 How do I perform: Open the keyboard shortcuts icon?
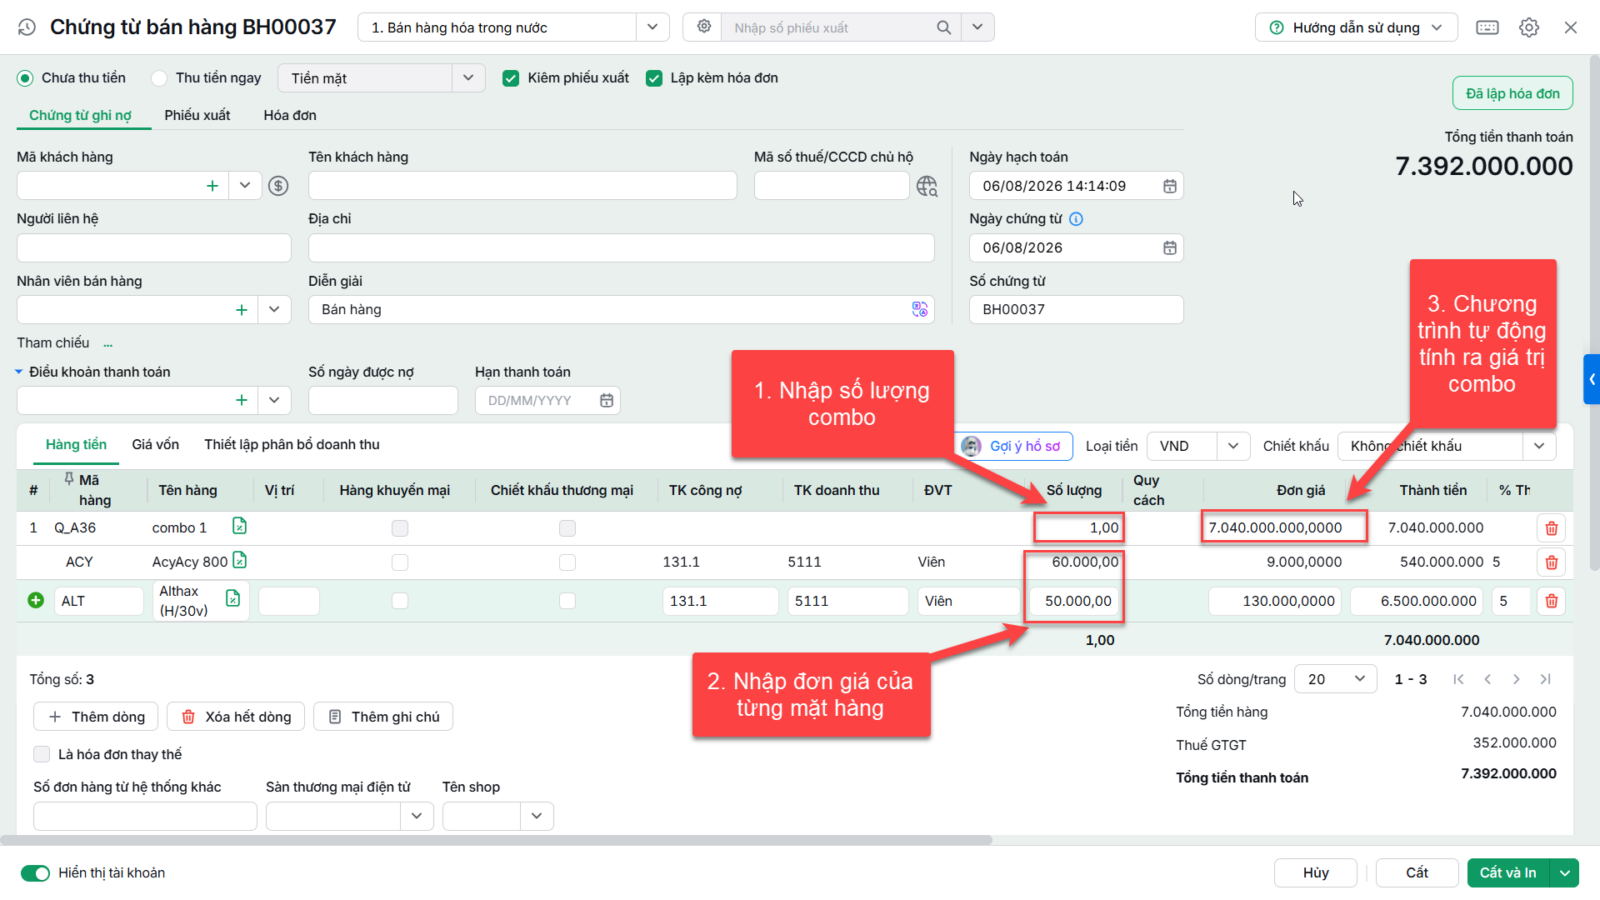click(1487, 28)
